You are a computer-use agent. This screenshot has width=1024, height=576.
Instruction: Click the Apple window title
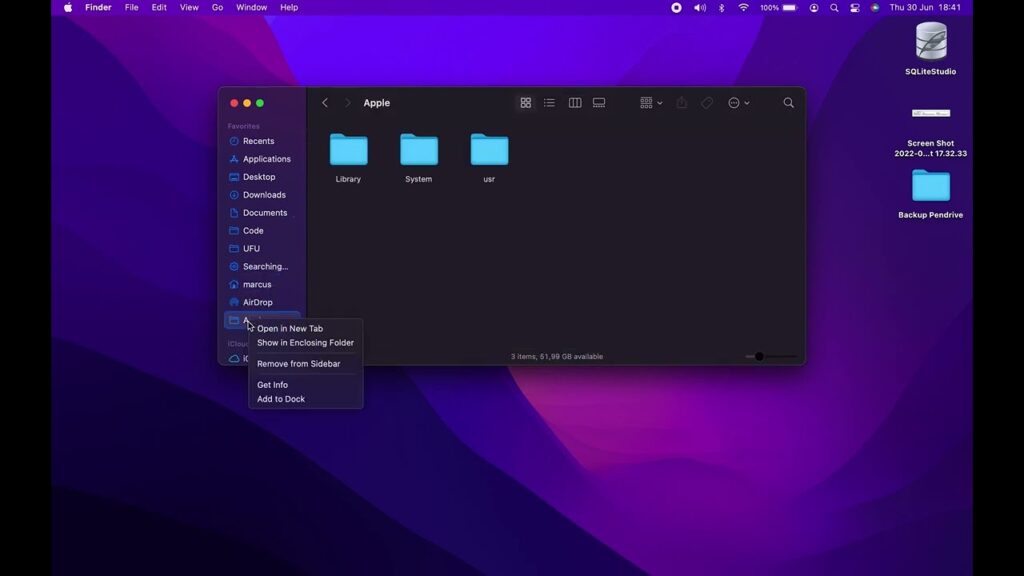tap(377, 103)
